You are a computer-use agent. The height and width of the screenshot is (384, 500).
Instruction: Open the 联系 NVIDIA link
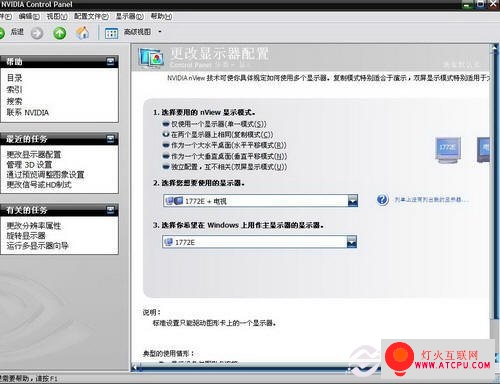tap(28, 112)
